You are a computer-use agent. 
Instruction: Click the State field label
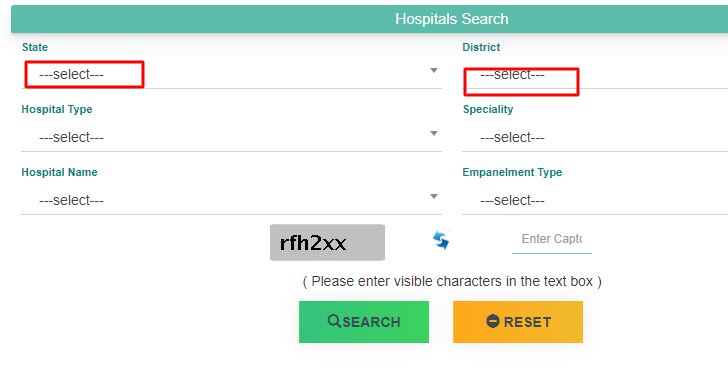35,47
